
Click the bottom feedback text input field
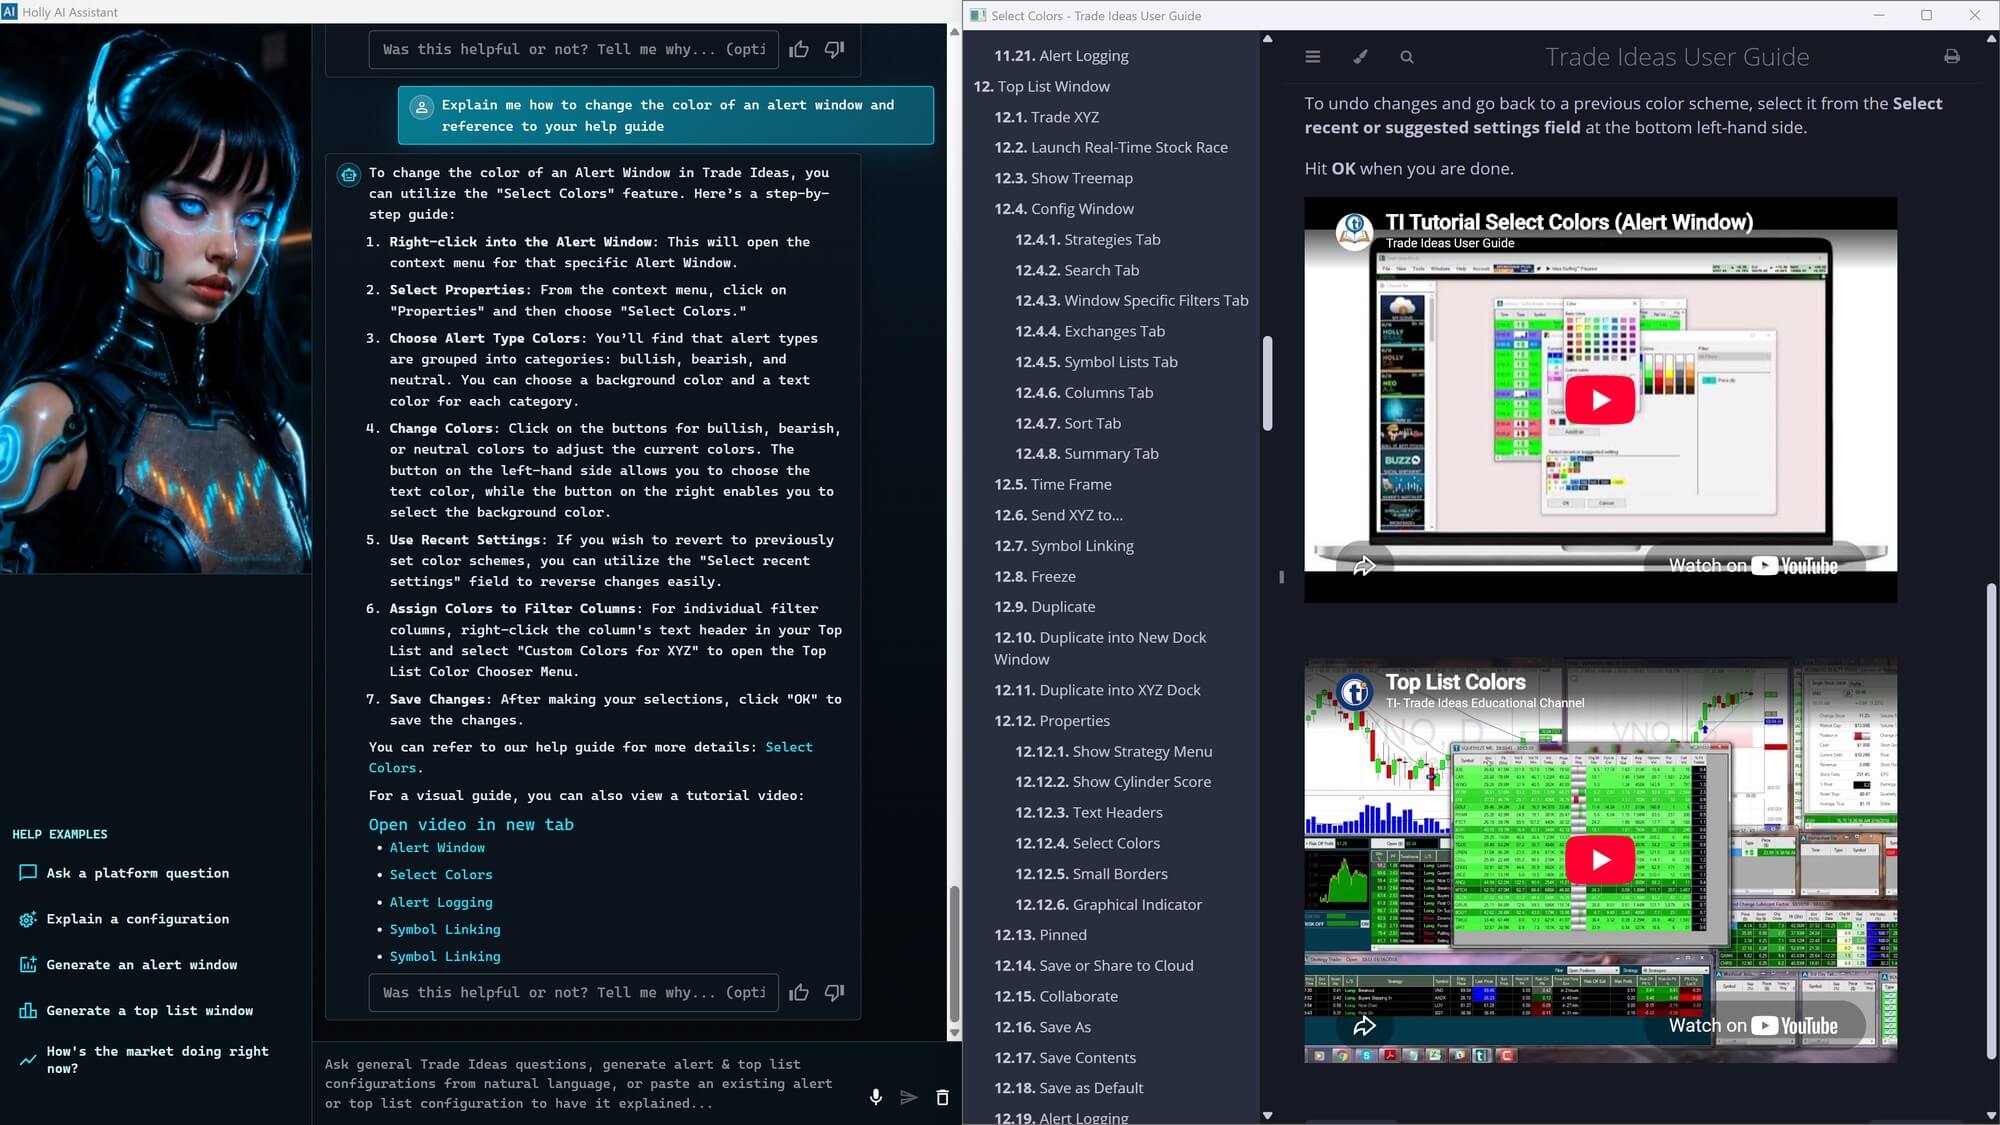click(574, 992)
